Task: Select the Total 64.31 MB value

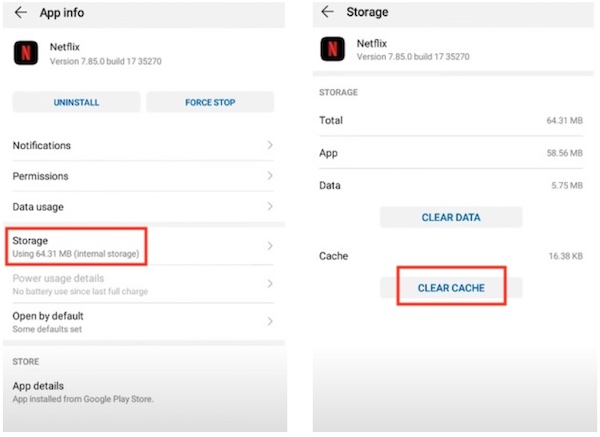Action: click(x=564, y=121)
